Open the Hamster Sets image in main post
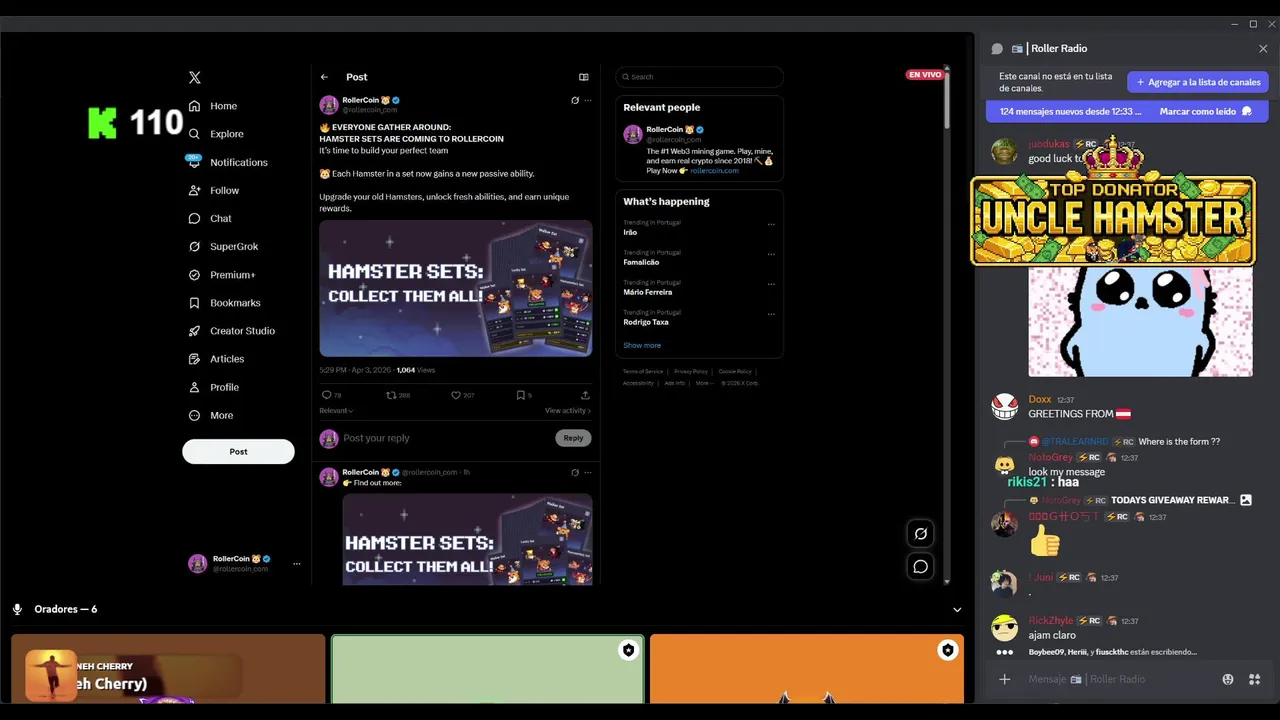 pos(456,289)
